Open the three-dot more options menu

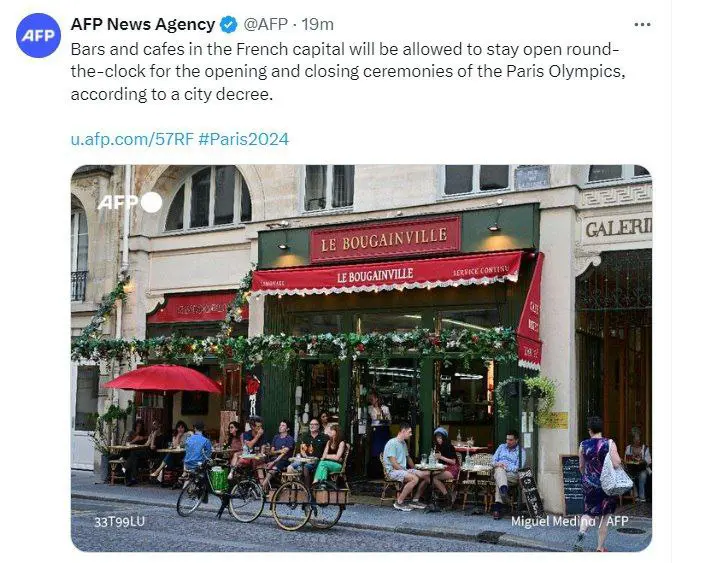tap(642, 25)
